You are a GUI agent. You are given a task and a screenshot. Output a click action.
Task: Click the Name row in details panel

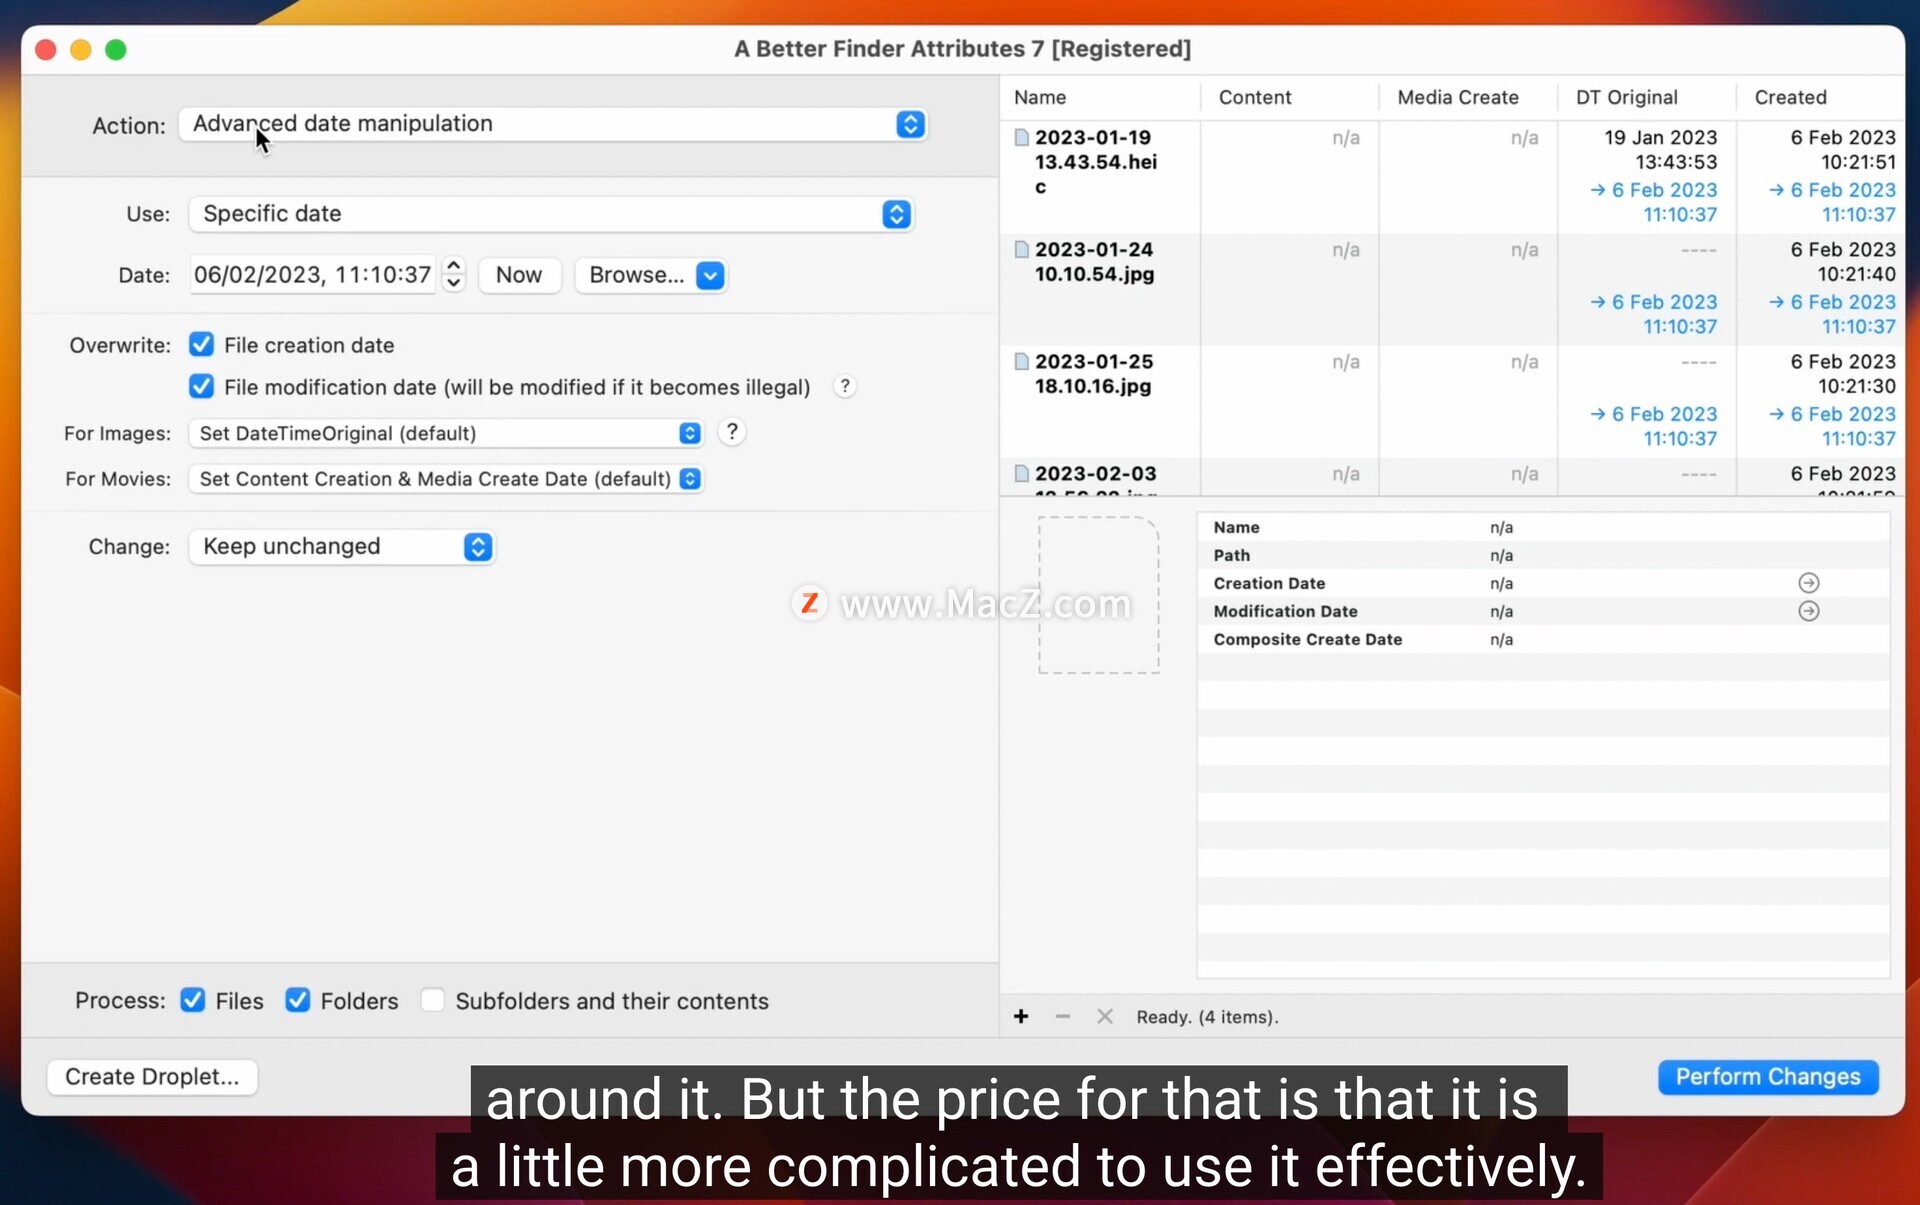(x=1543, y=528)
